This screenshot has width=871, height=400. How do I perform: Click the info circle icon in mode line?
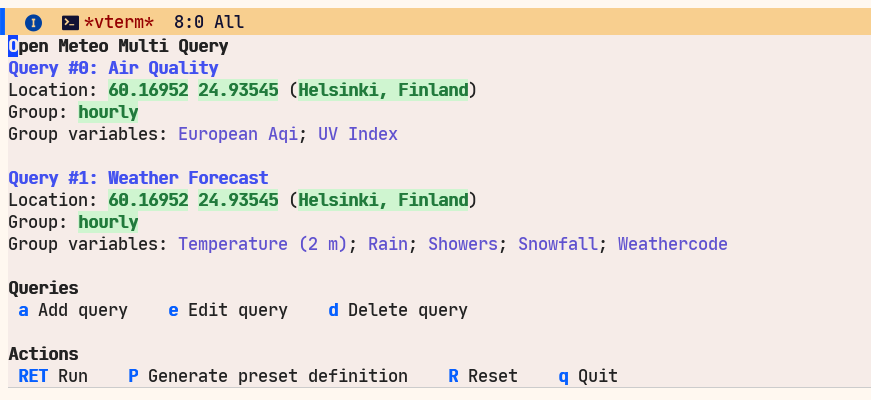33,22
